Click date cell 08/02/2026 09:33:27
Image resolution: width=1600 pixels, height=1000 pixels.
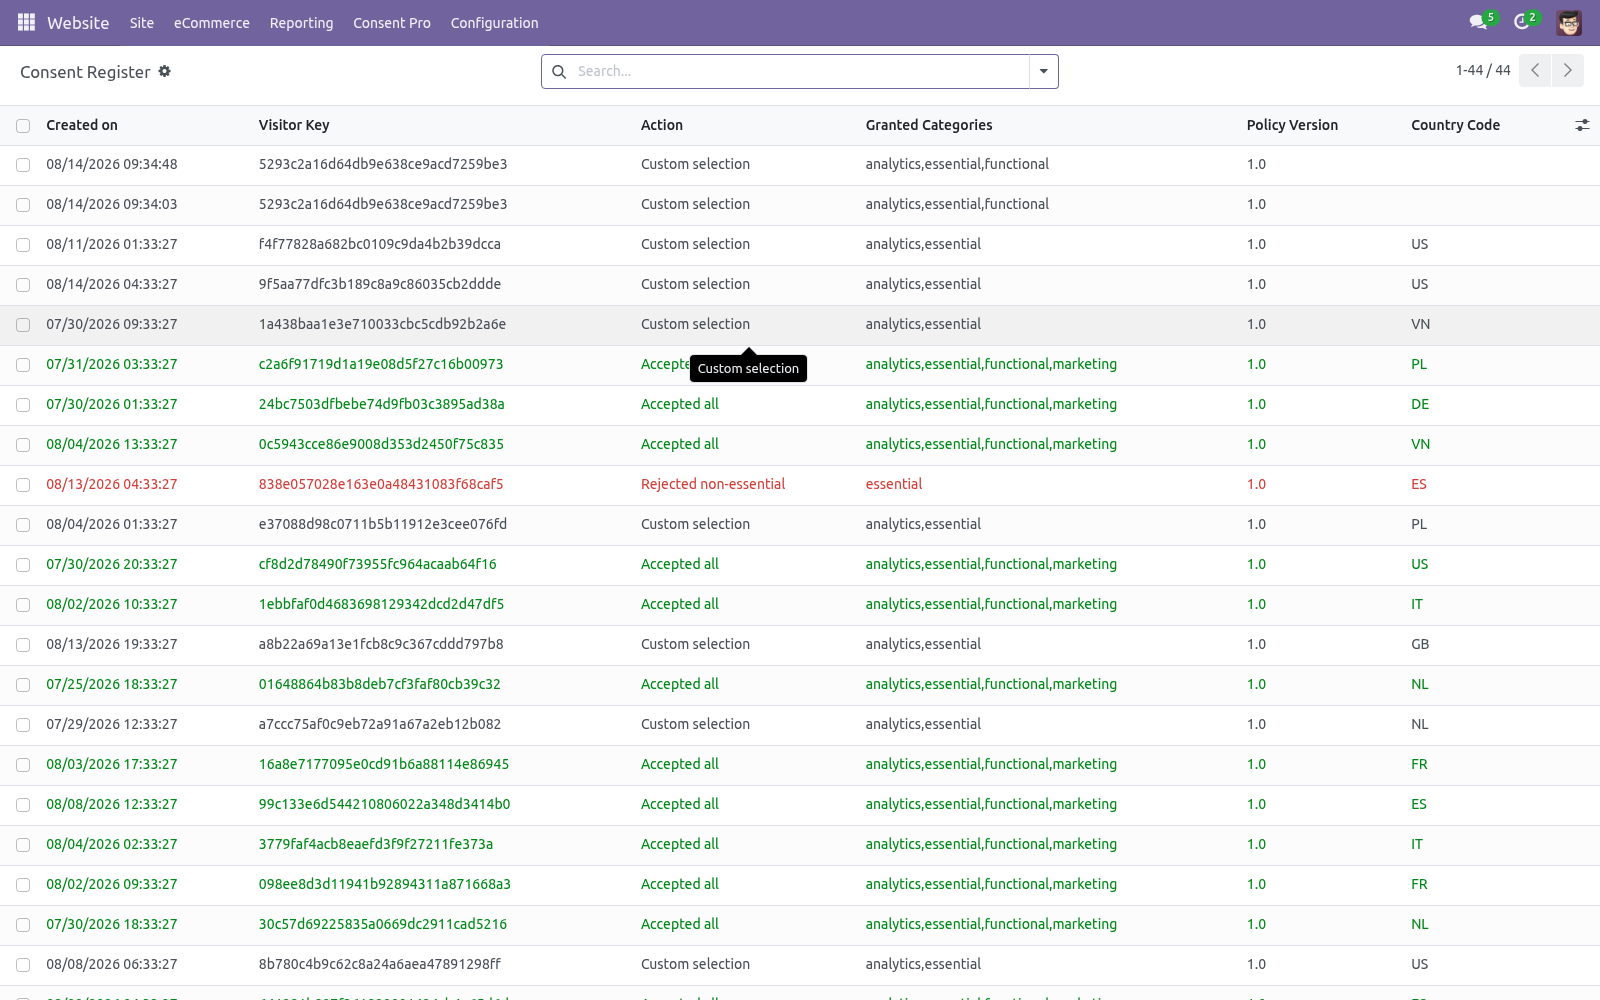click(112, 884)
